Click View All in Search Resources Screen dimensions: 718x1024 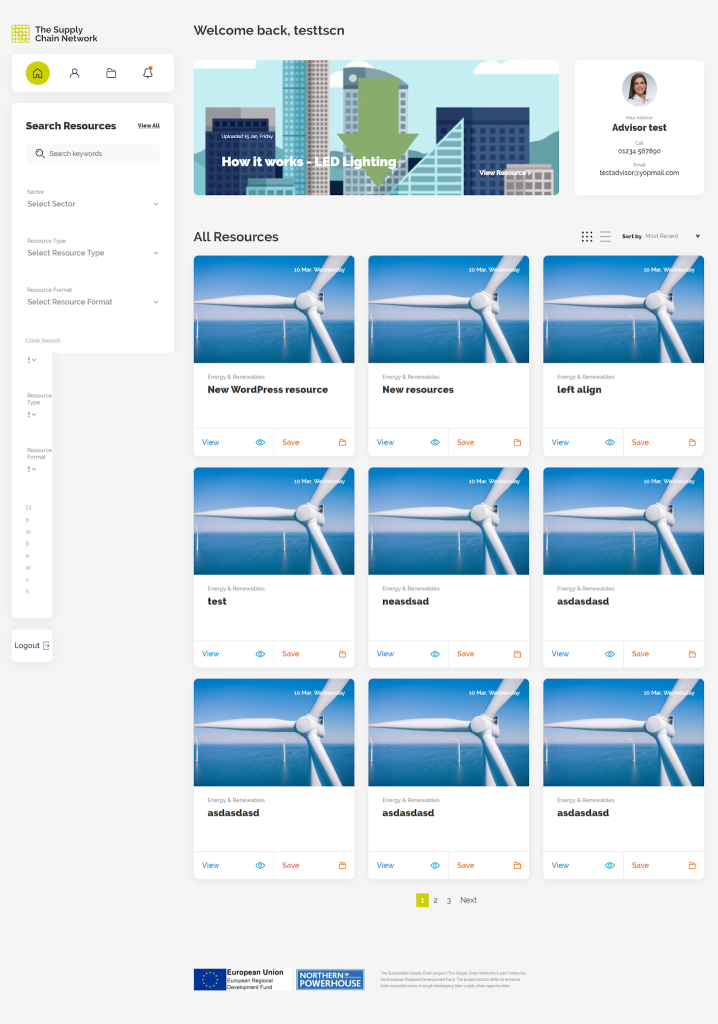148,125
